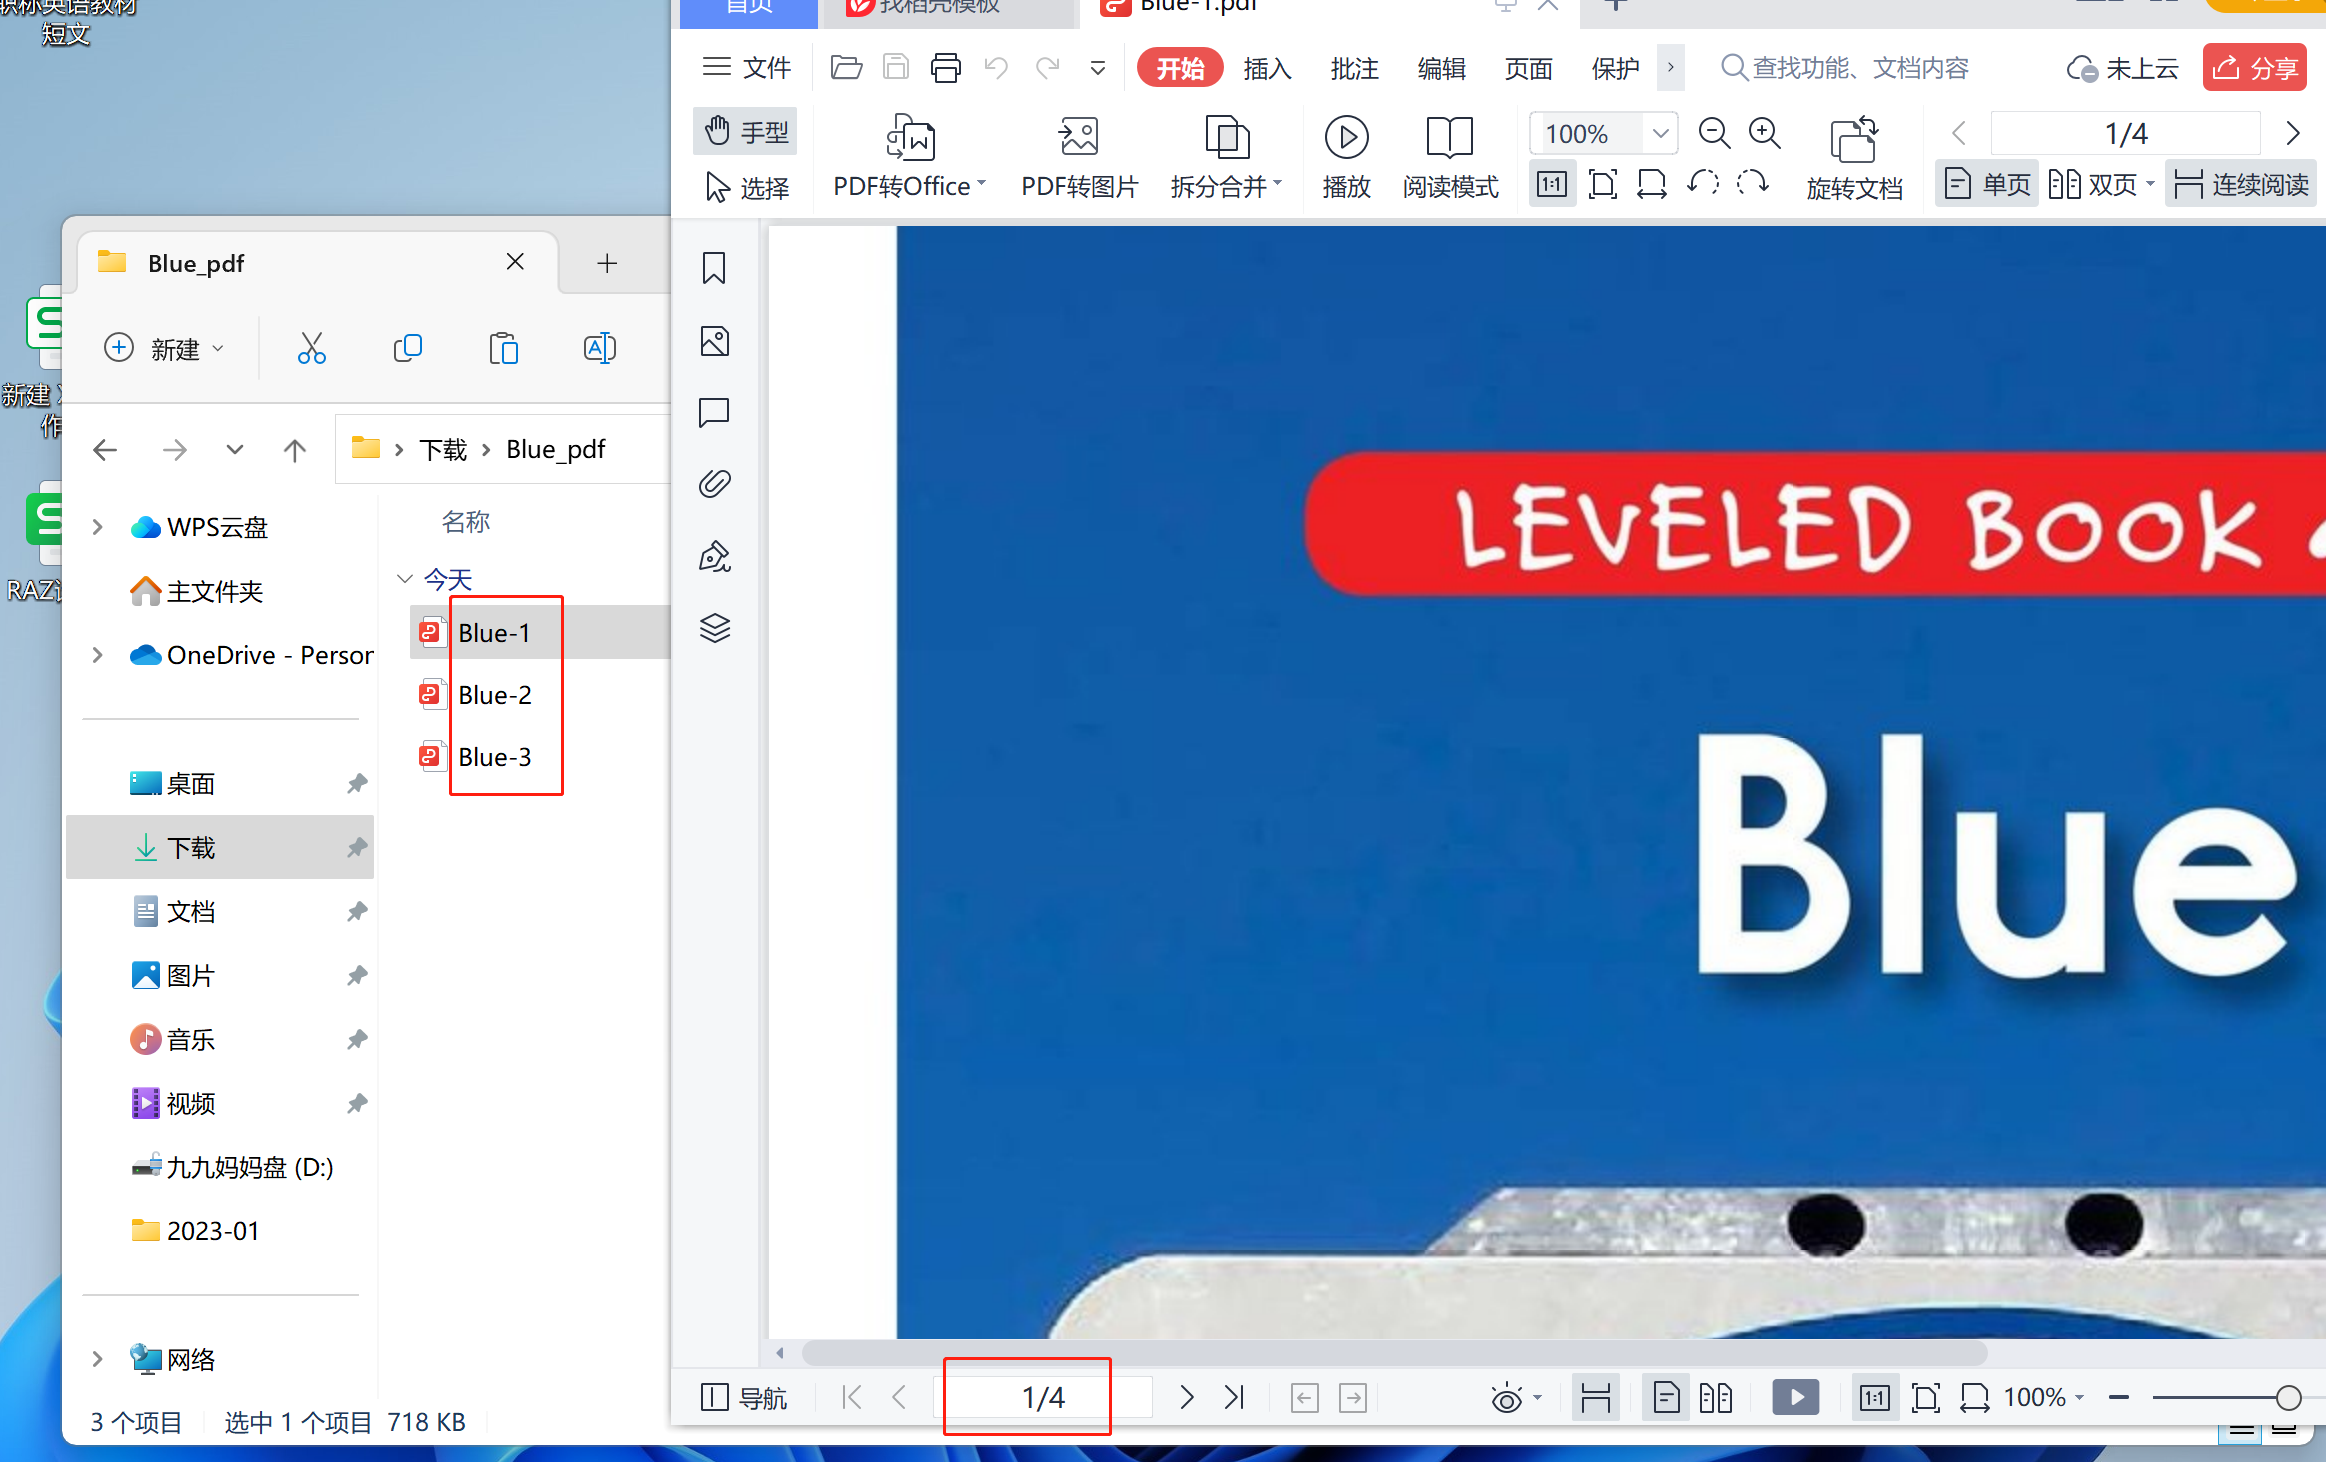
Task: Expand the WPS云盘 tree node
Action: click(97, 527)
